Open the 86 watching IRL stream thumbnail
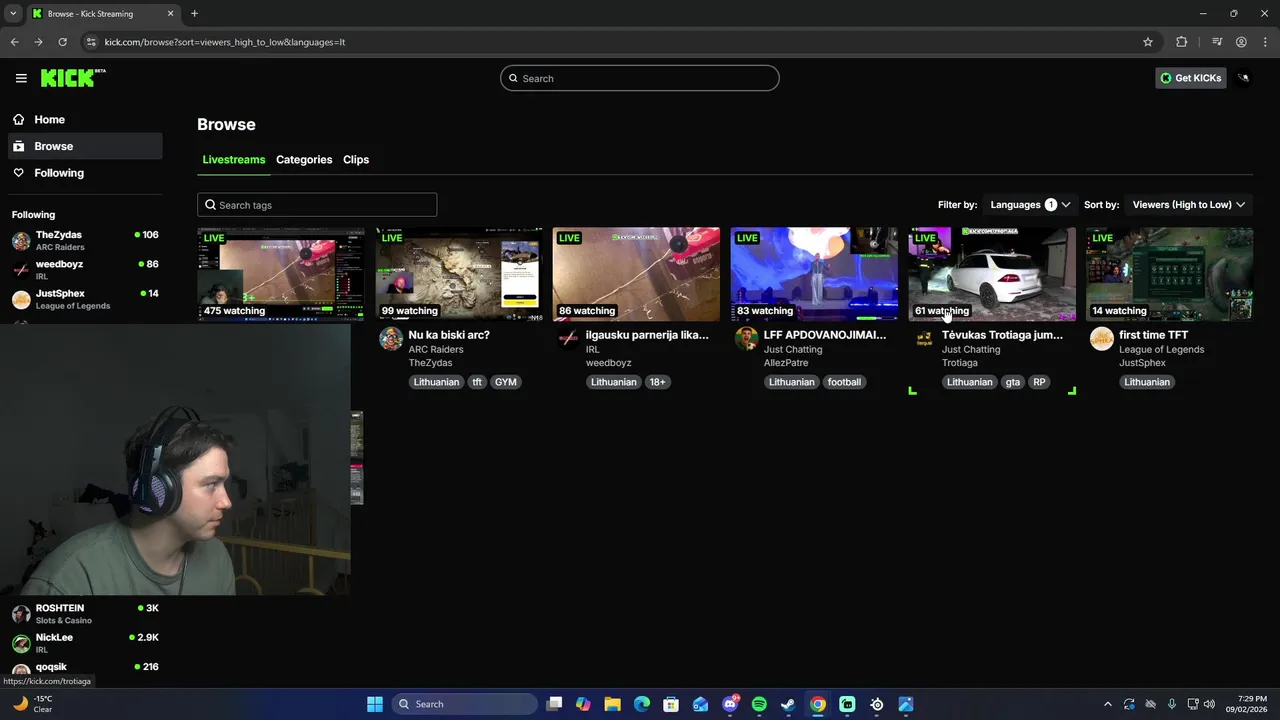This screenshot has width=1280, height=720. tap(636, 274)
